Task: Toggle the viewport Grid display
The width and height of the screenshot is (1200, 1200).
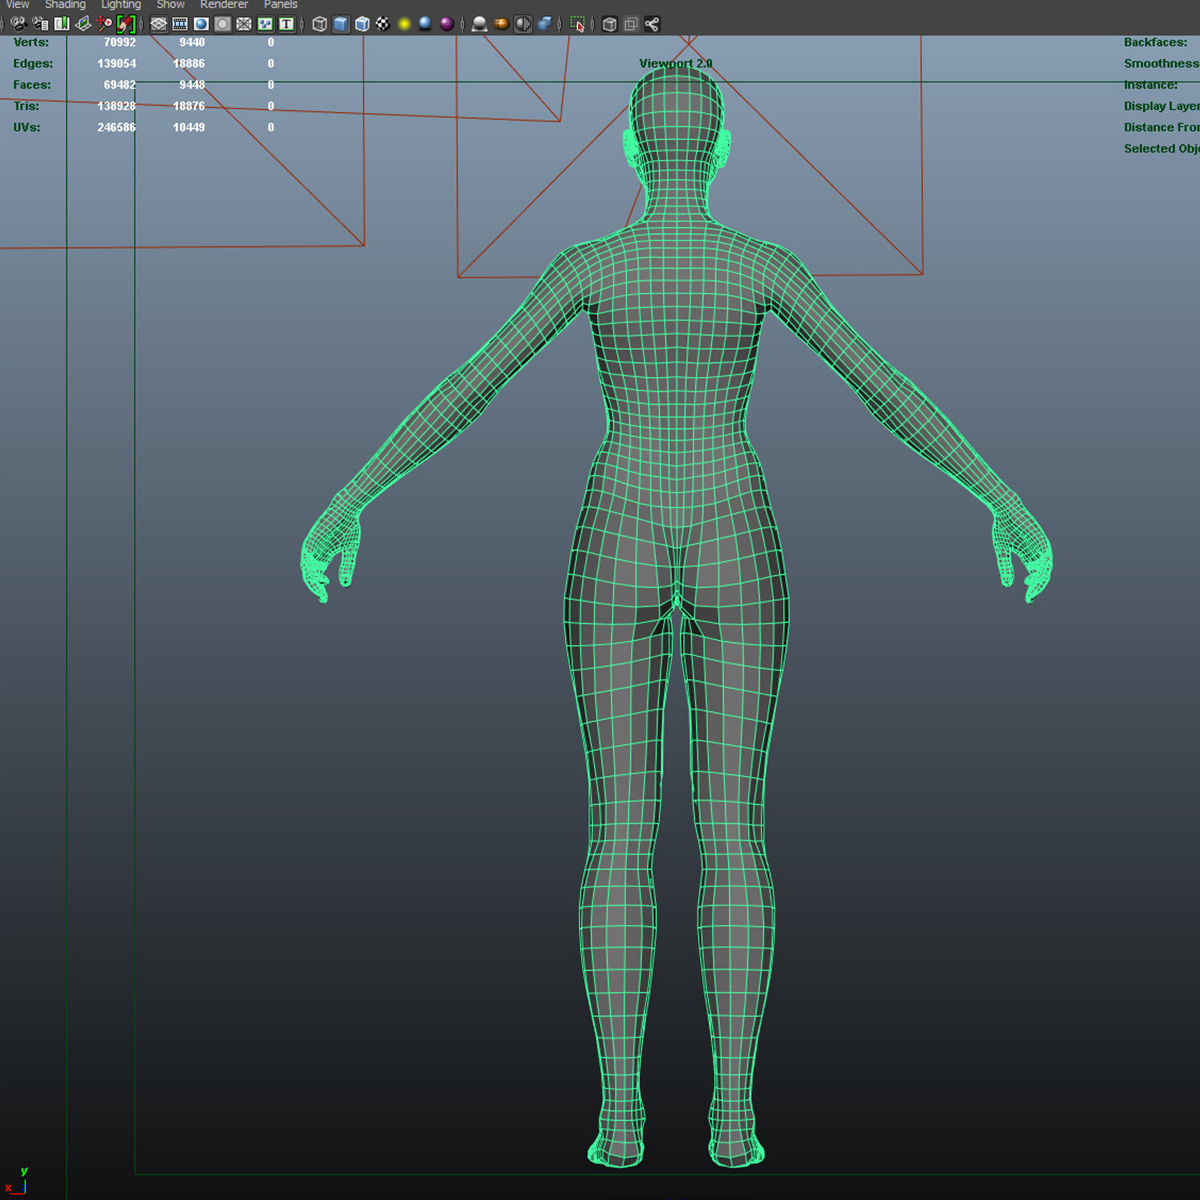Action: (159, 24)
